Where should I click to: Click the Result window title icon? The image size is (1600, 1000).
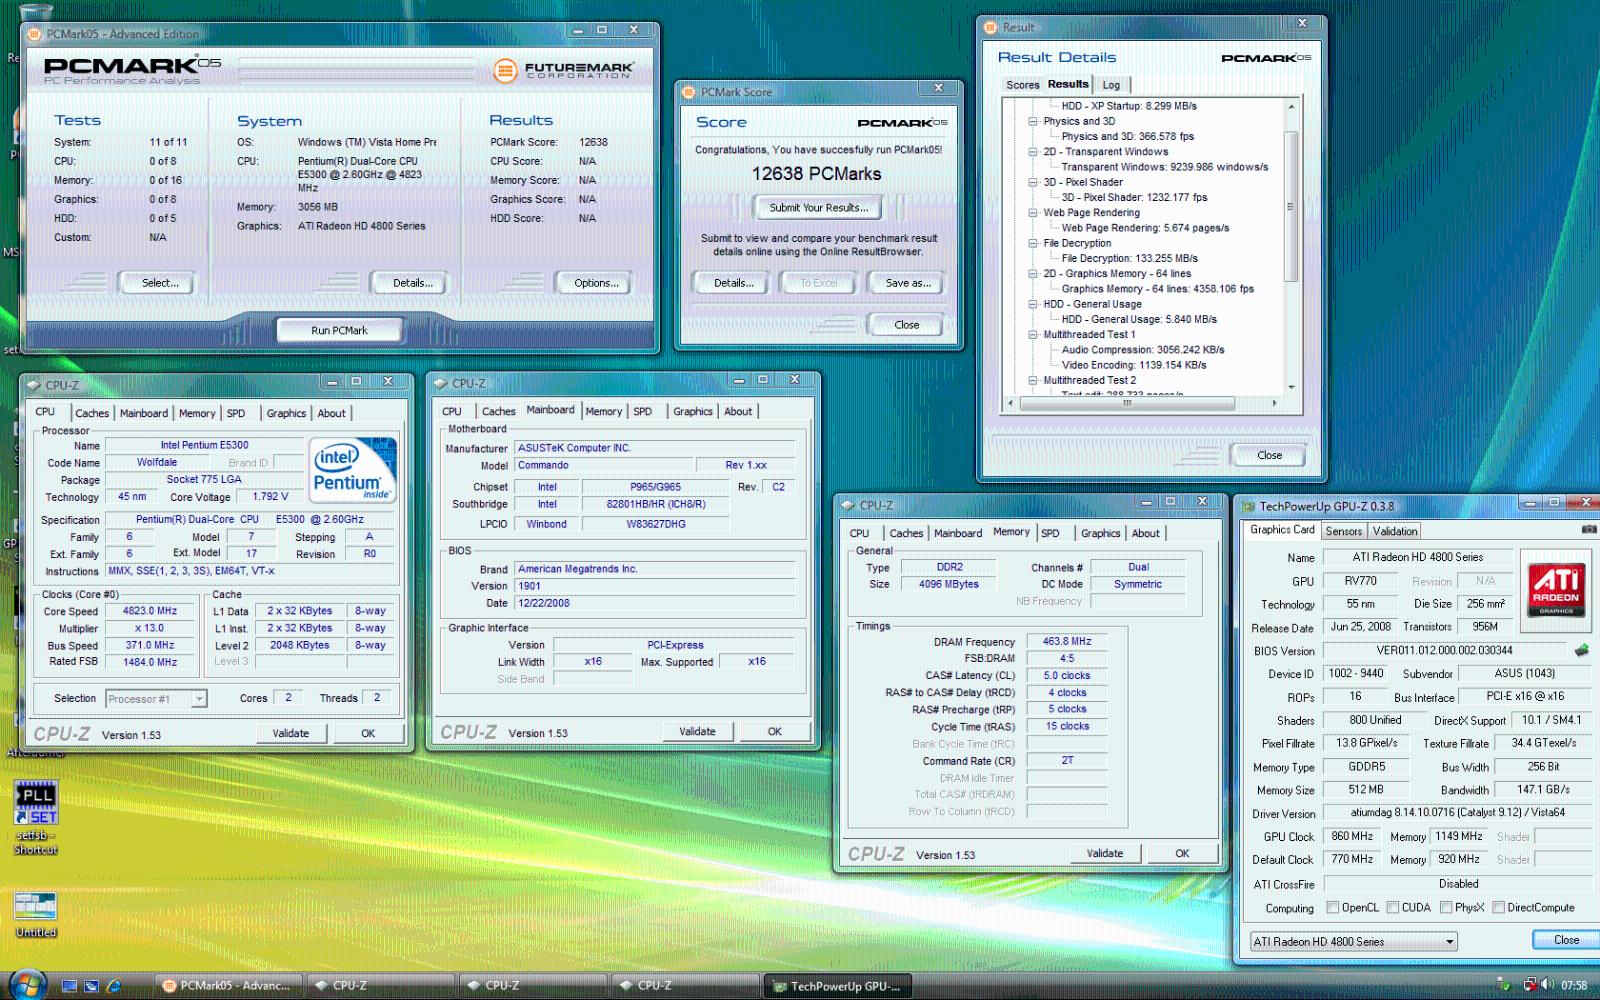click(x=991, y=27)
